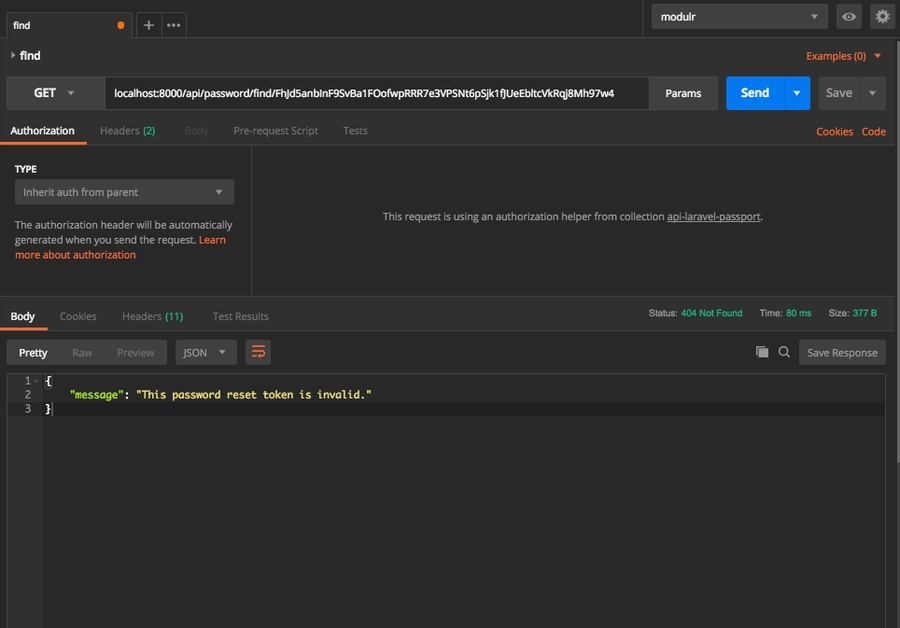Open tab options ellipsis menu
900x628 pixels.
(x=173, y=25)
